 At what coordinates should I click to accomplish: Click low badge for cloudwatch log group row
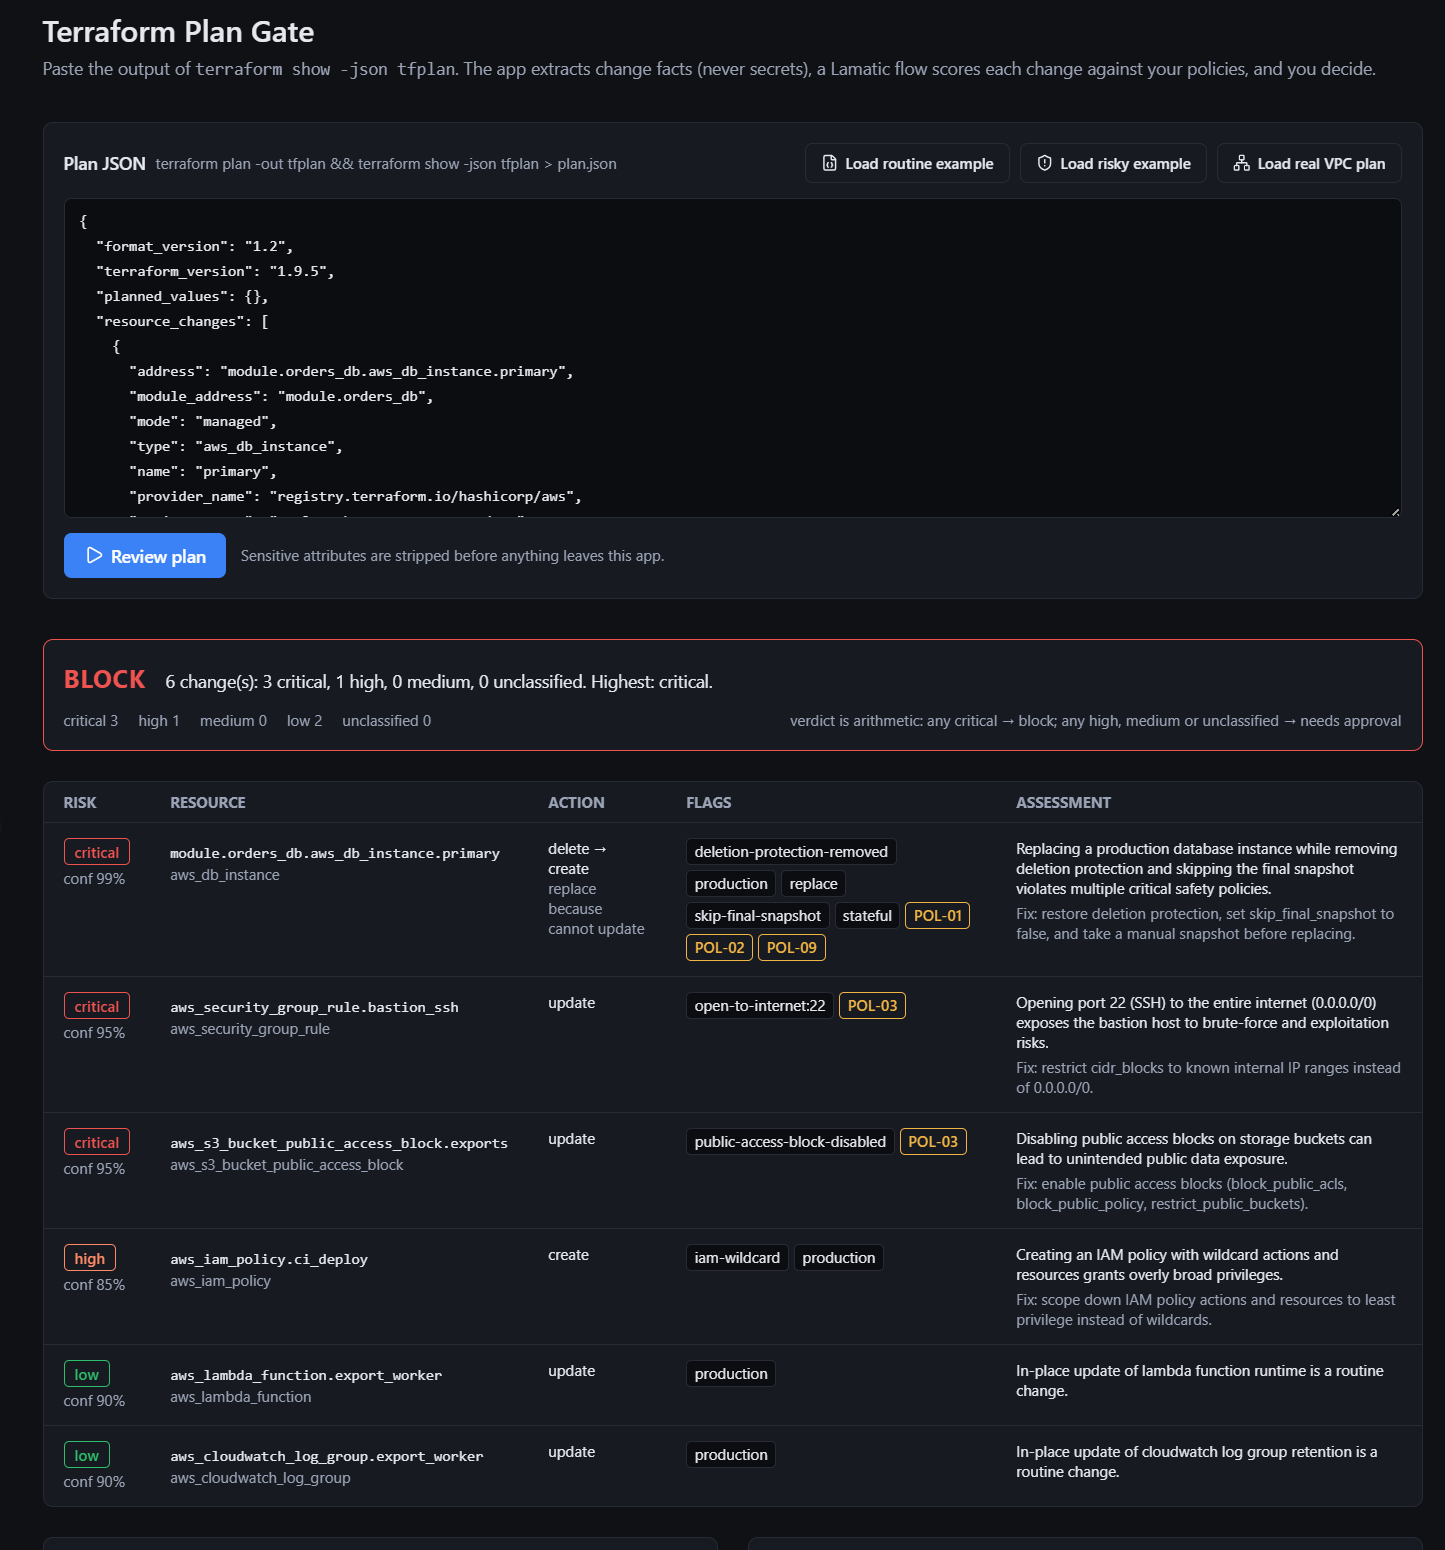(x=87, y=1455)
